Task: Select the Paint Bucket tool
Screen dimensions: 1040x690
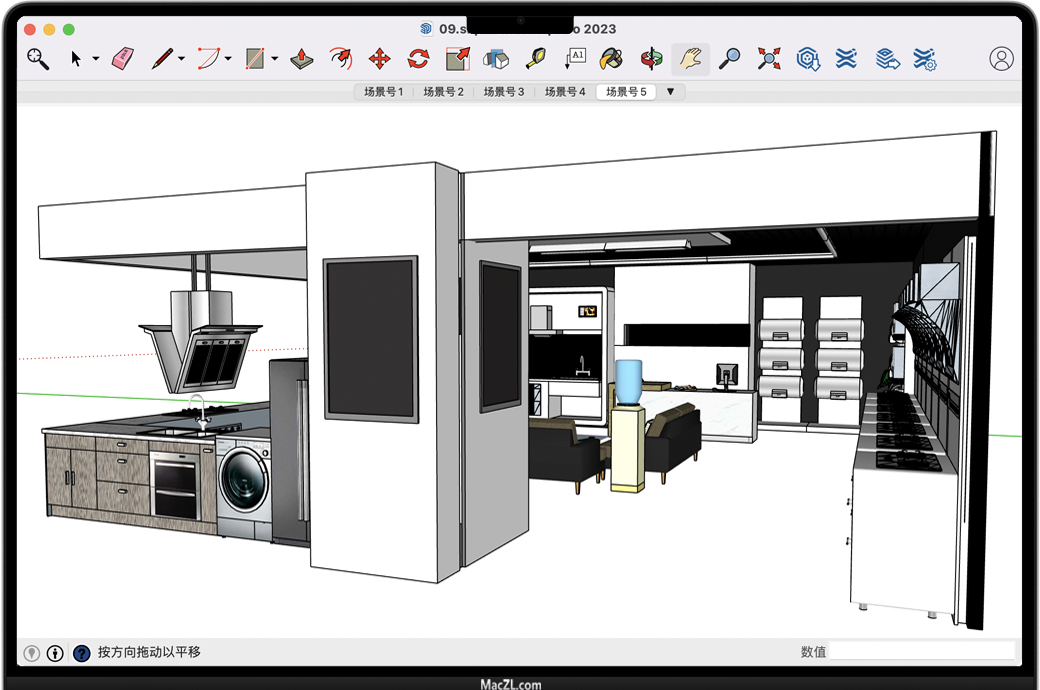Action: 611,59
